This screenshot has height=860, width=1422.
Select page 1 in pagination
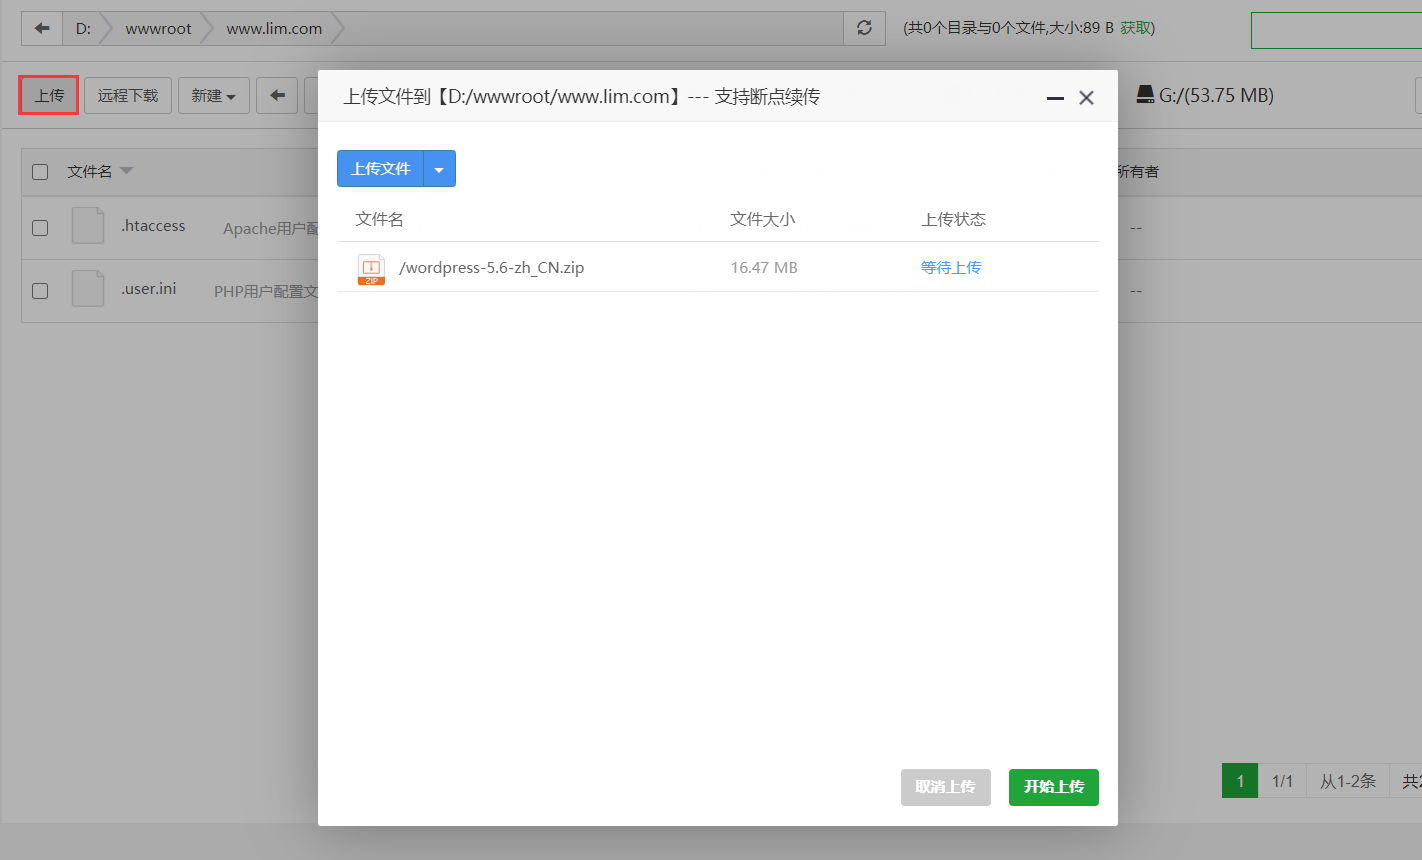[x=1240, y=781]
